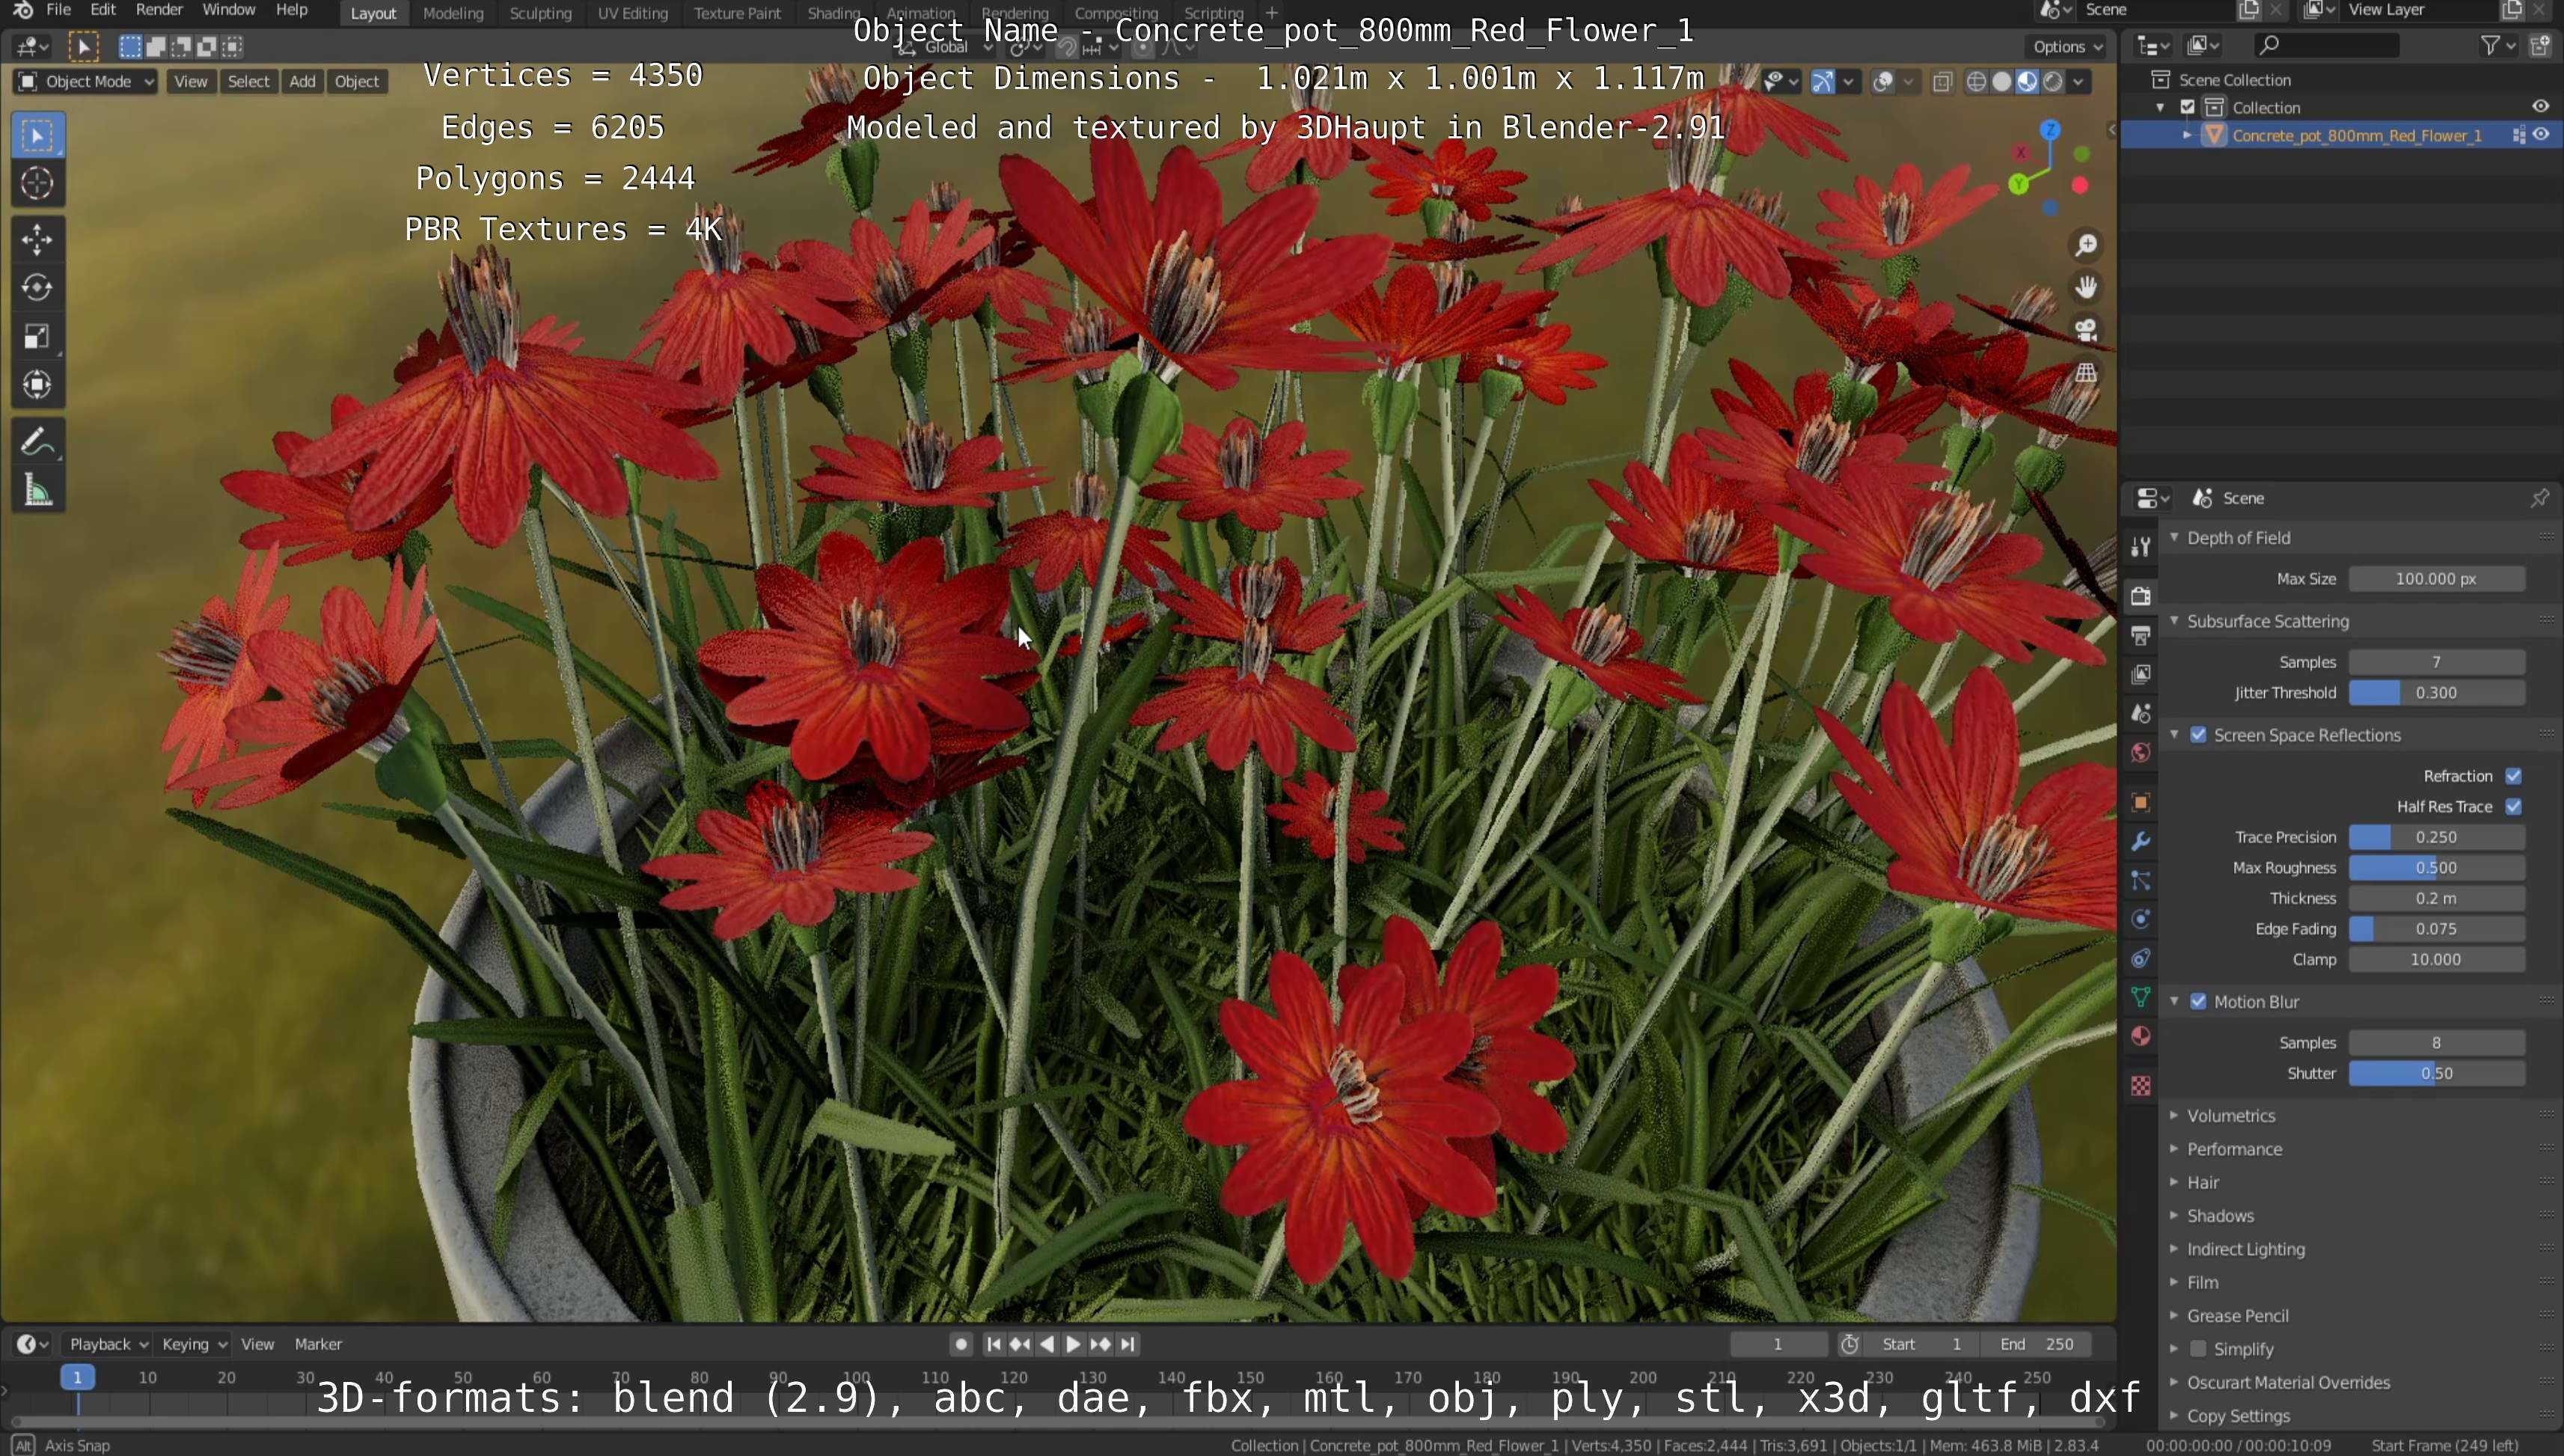Open the Object Mode dropdown
Screen dimensions: 2564x1456
pyautogui.click(x=86, y=82)
